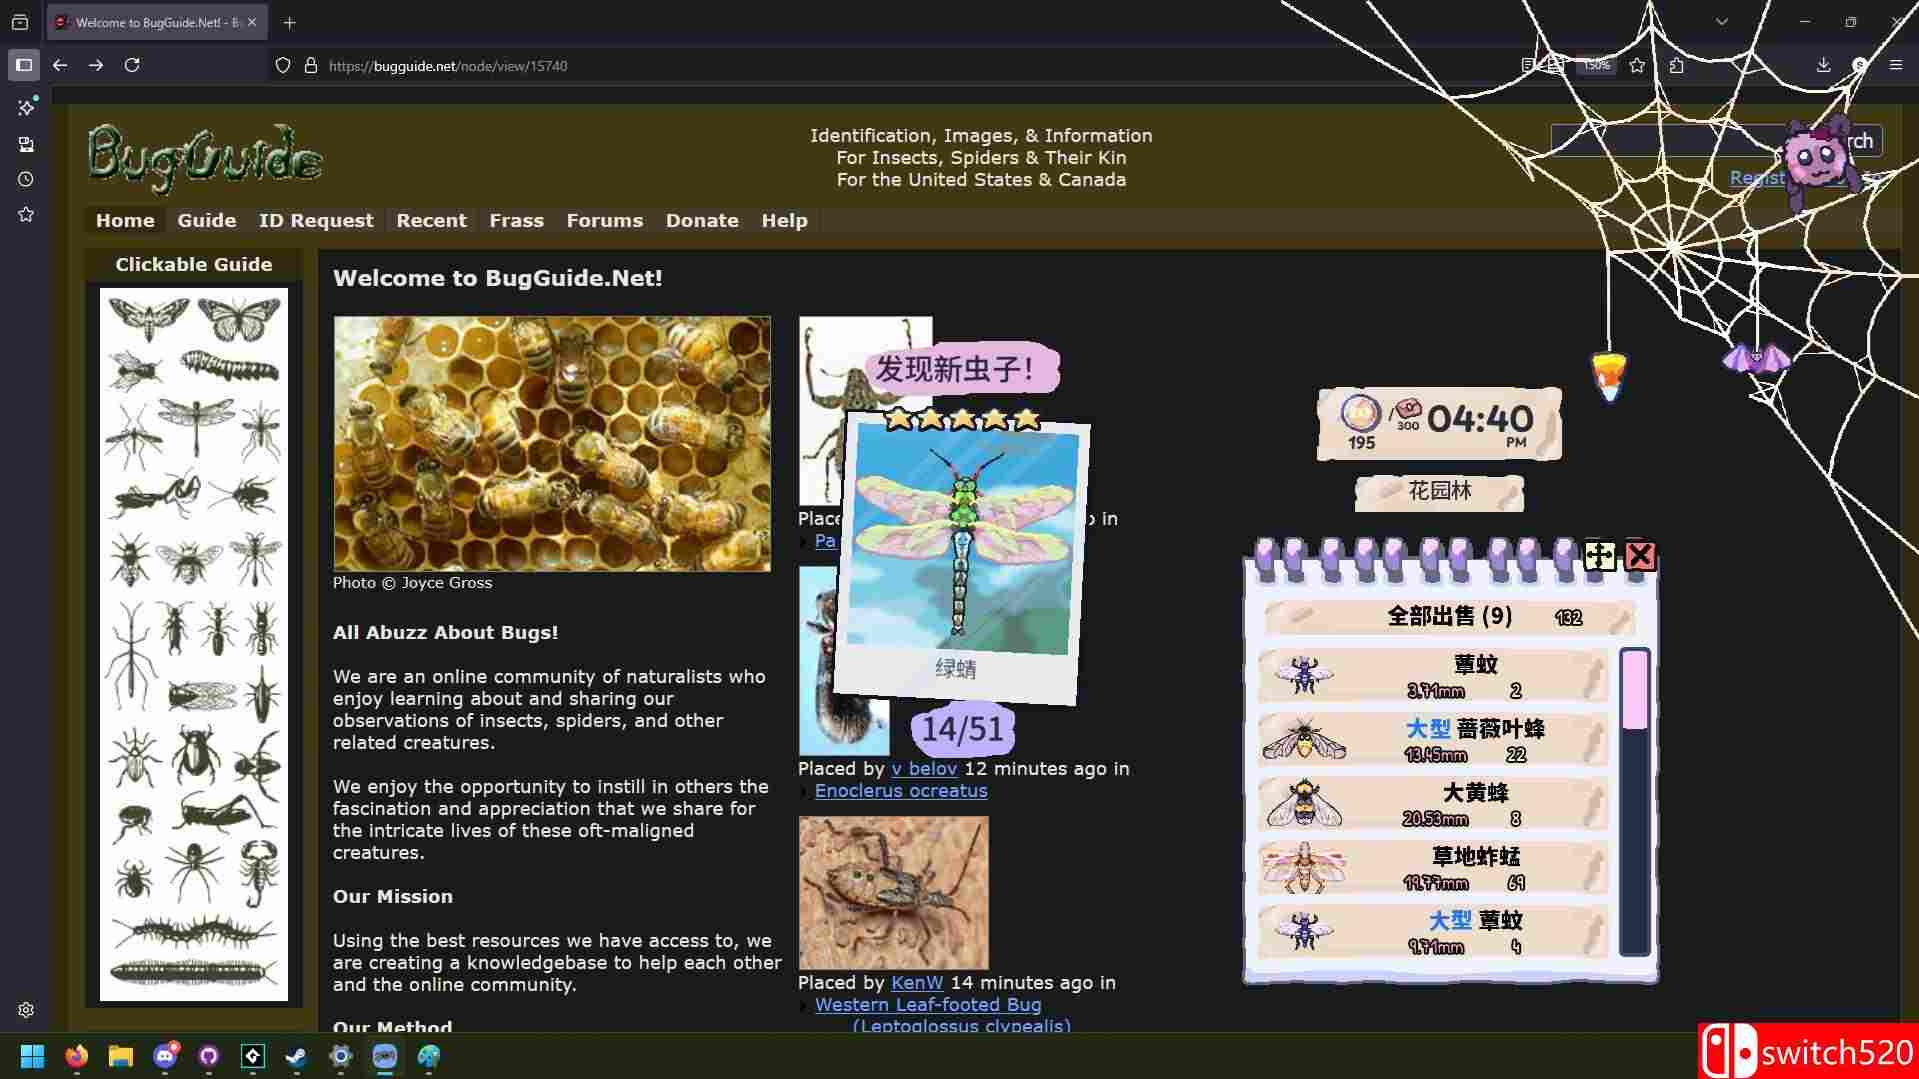The image size is (1919, 1079).
Task: Click the pink spider character on the web
Action: coord(1815,160)
